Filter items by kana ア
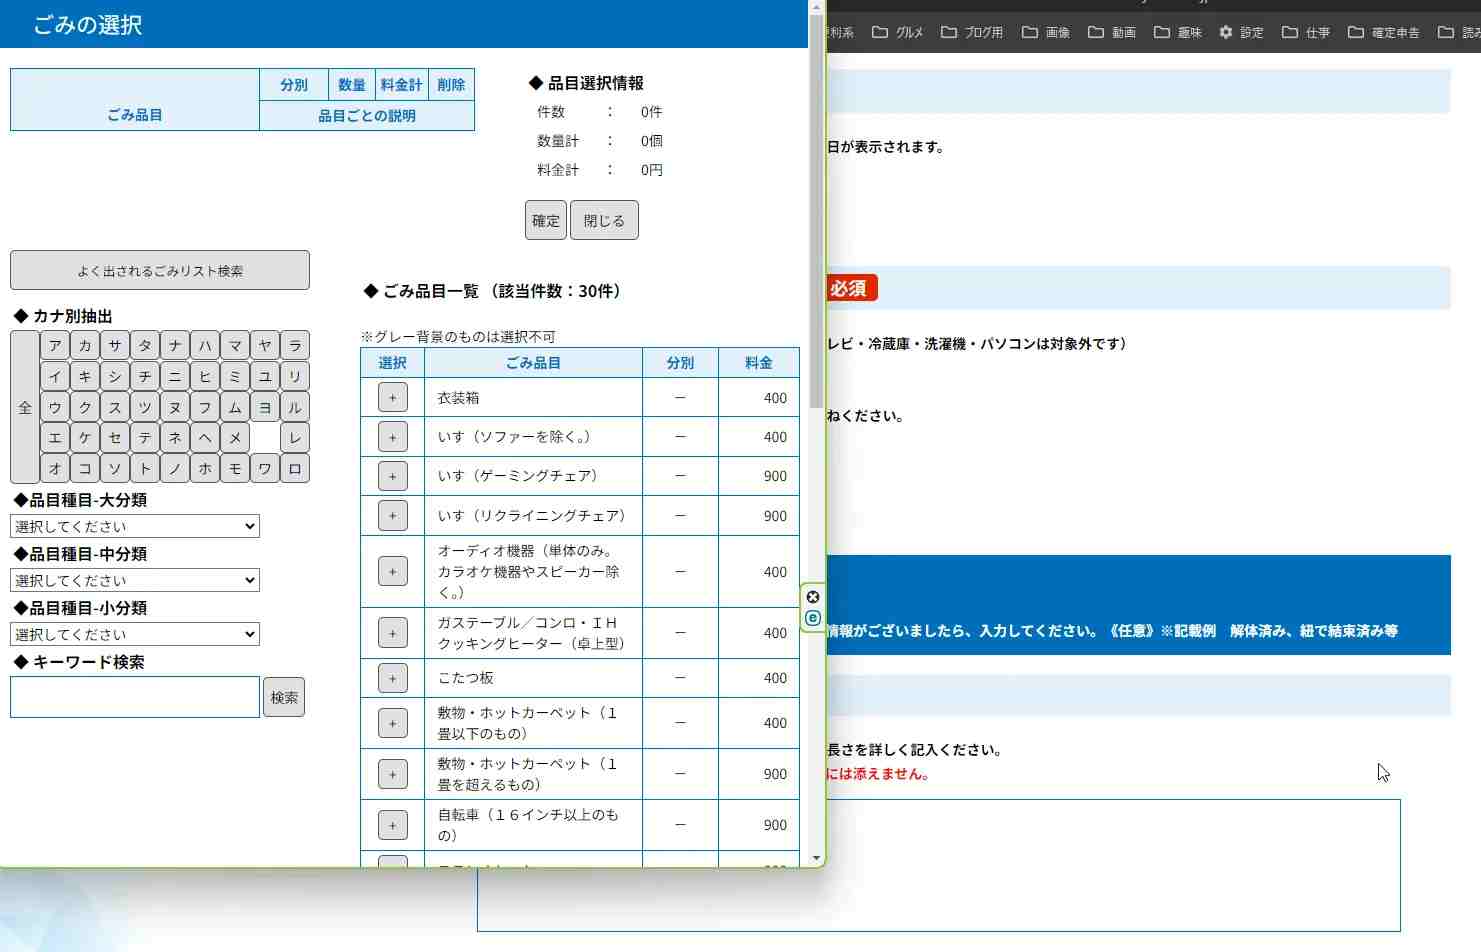This screenshot has height=952, width=1481. (x=55, y=346)
